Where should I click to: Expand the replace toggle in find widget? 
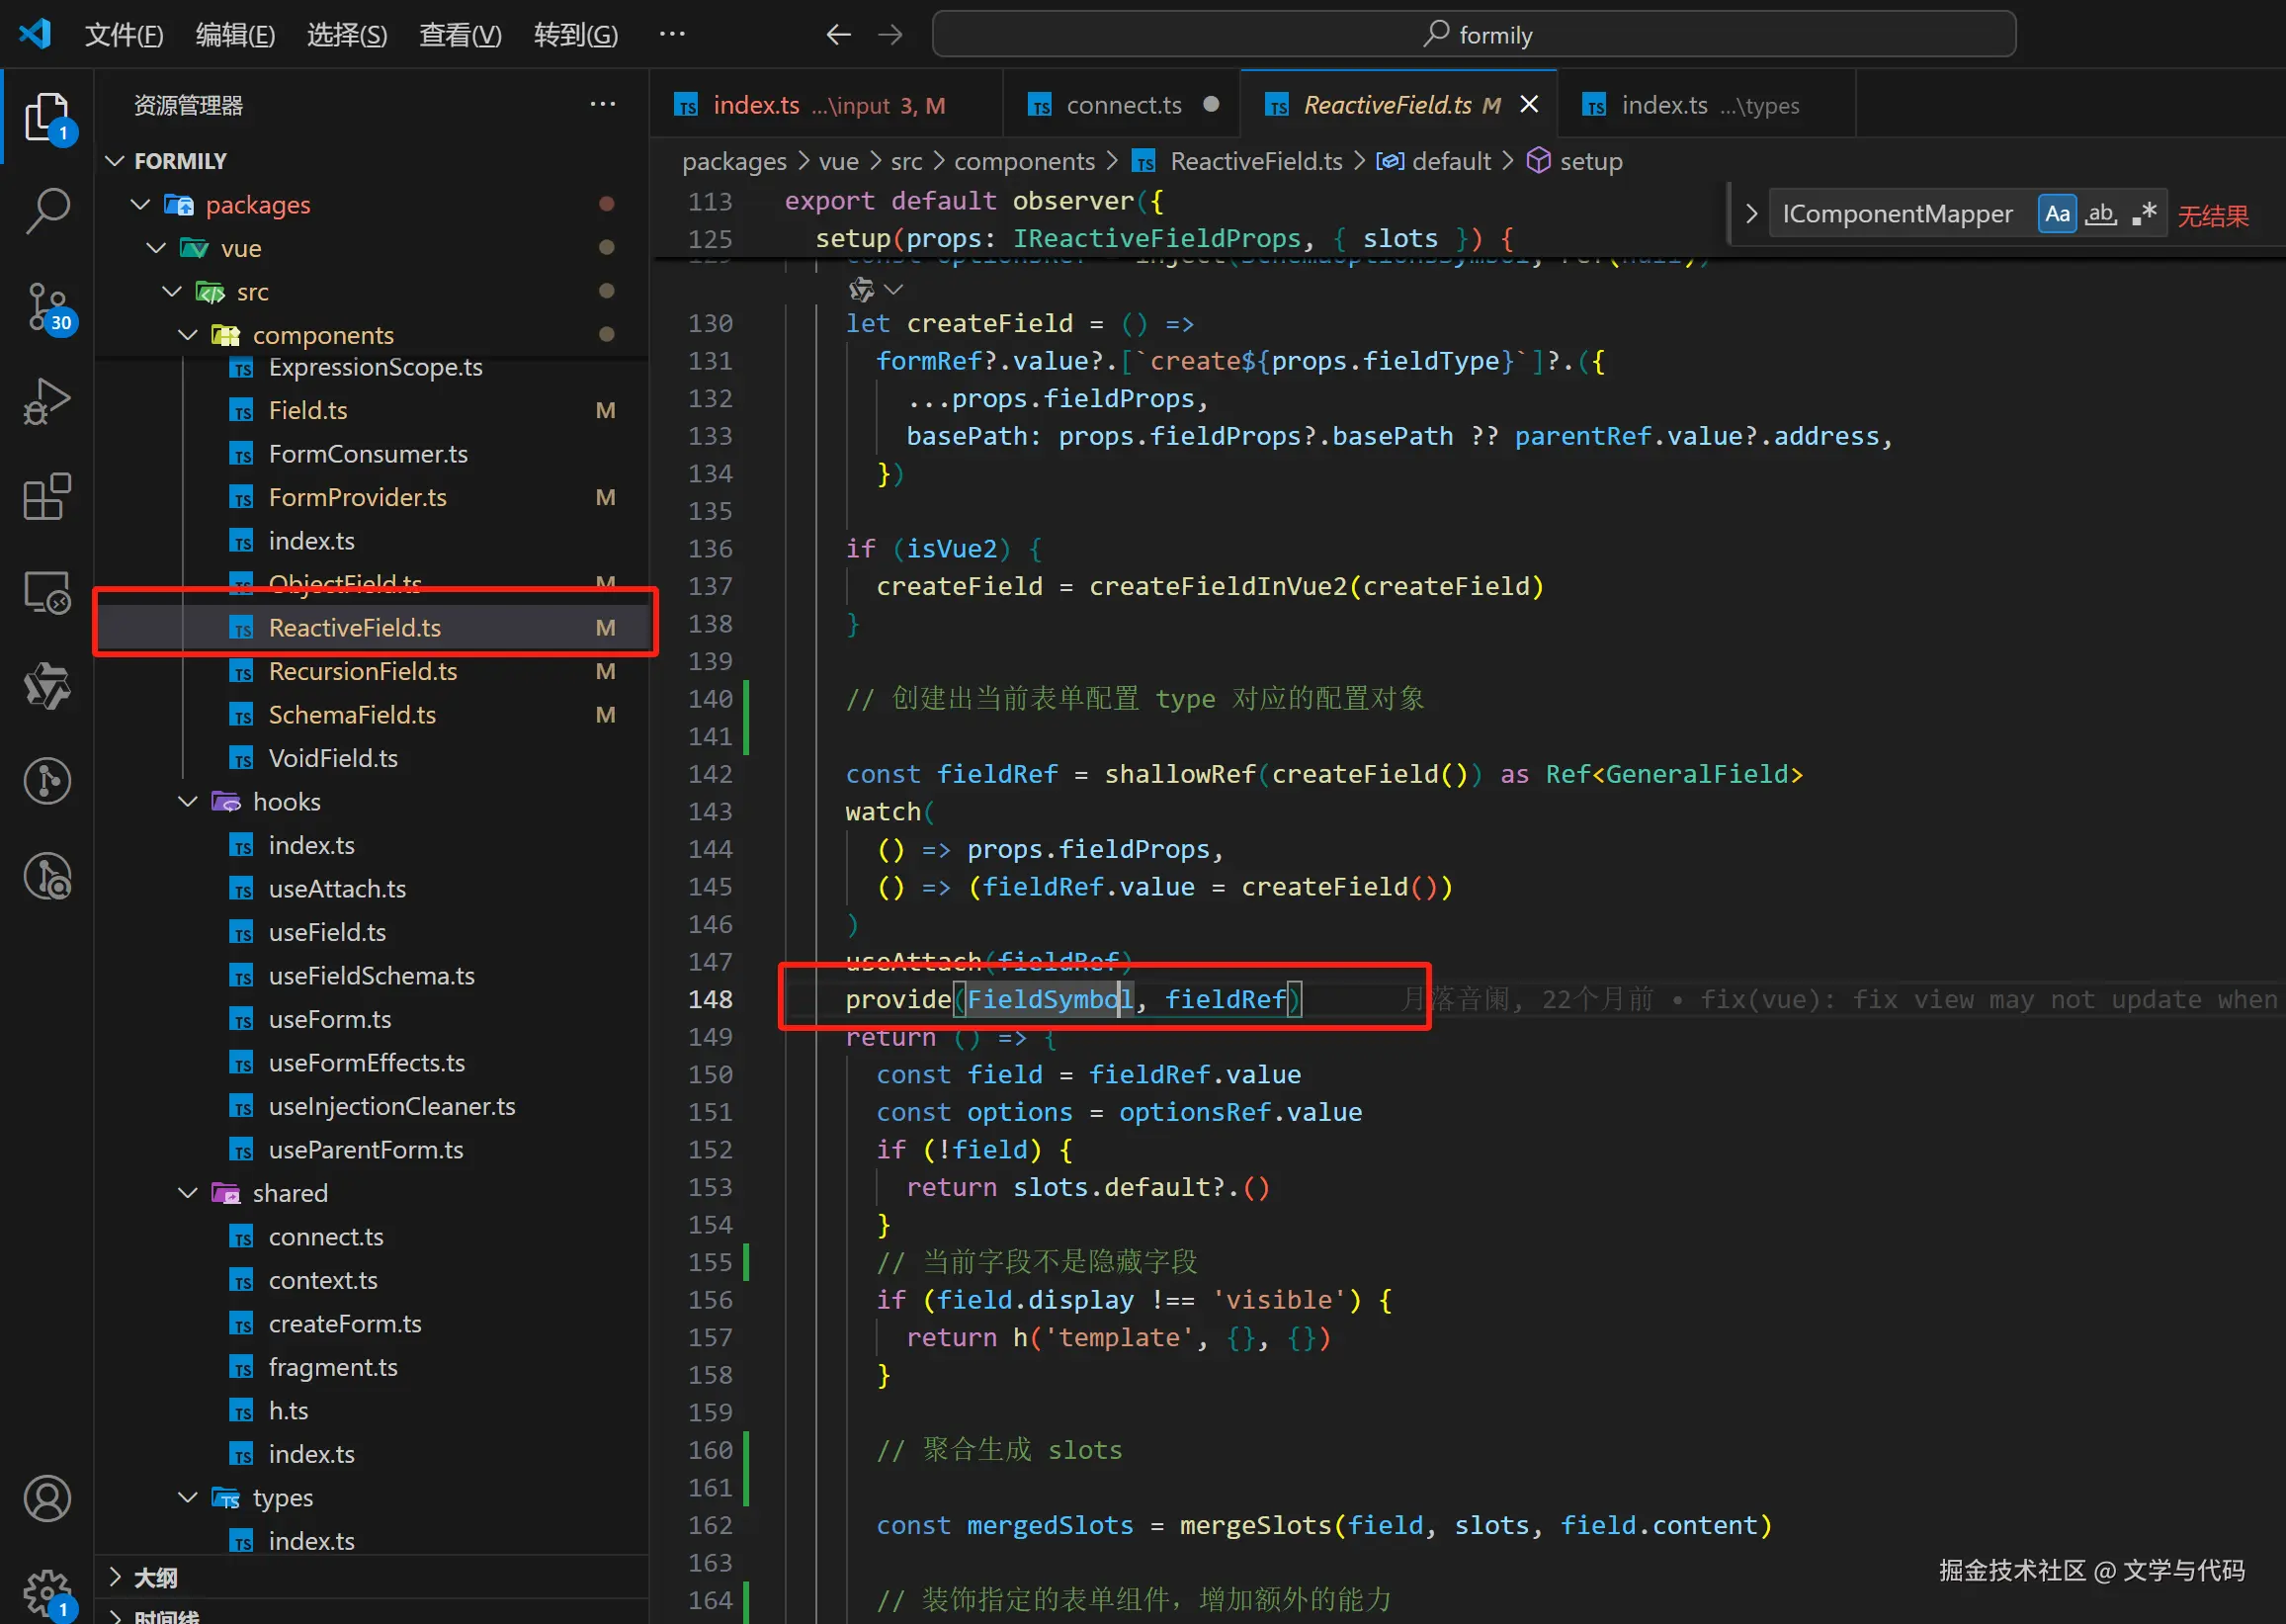point(1751,214)
